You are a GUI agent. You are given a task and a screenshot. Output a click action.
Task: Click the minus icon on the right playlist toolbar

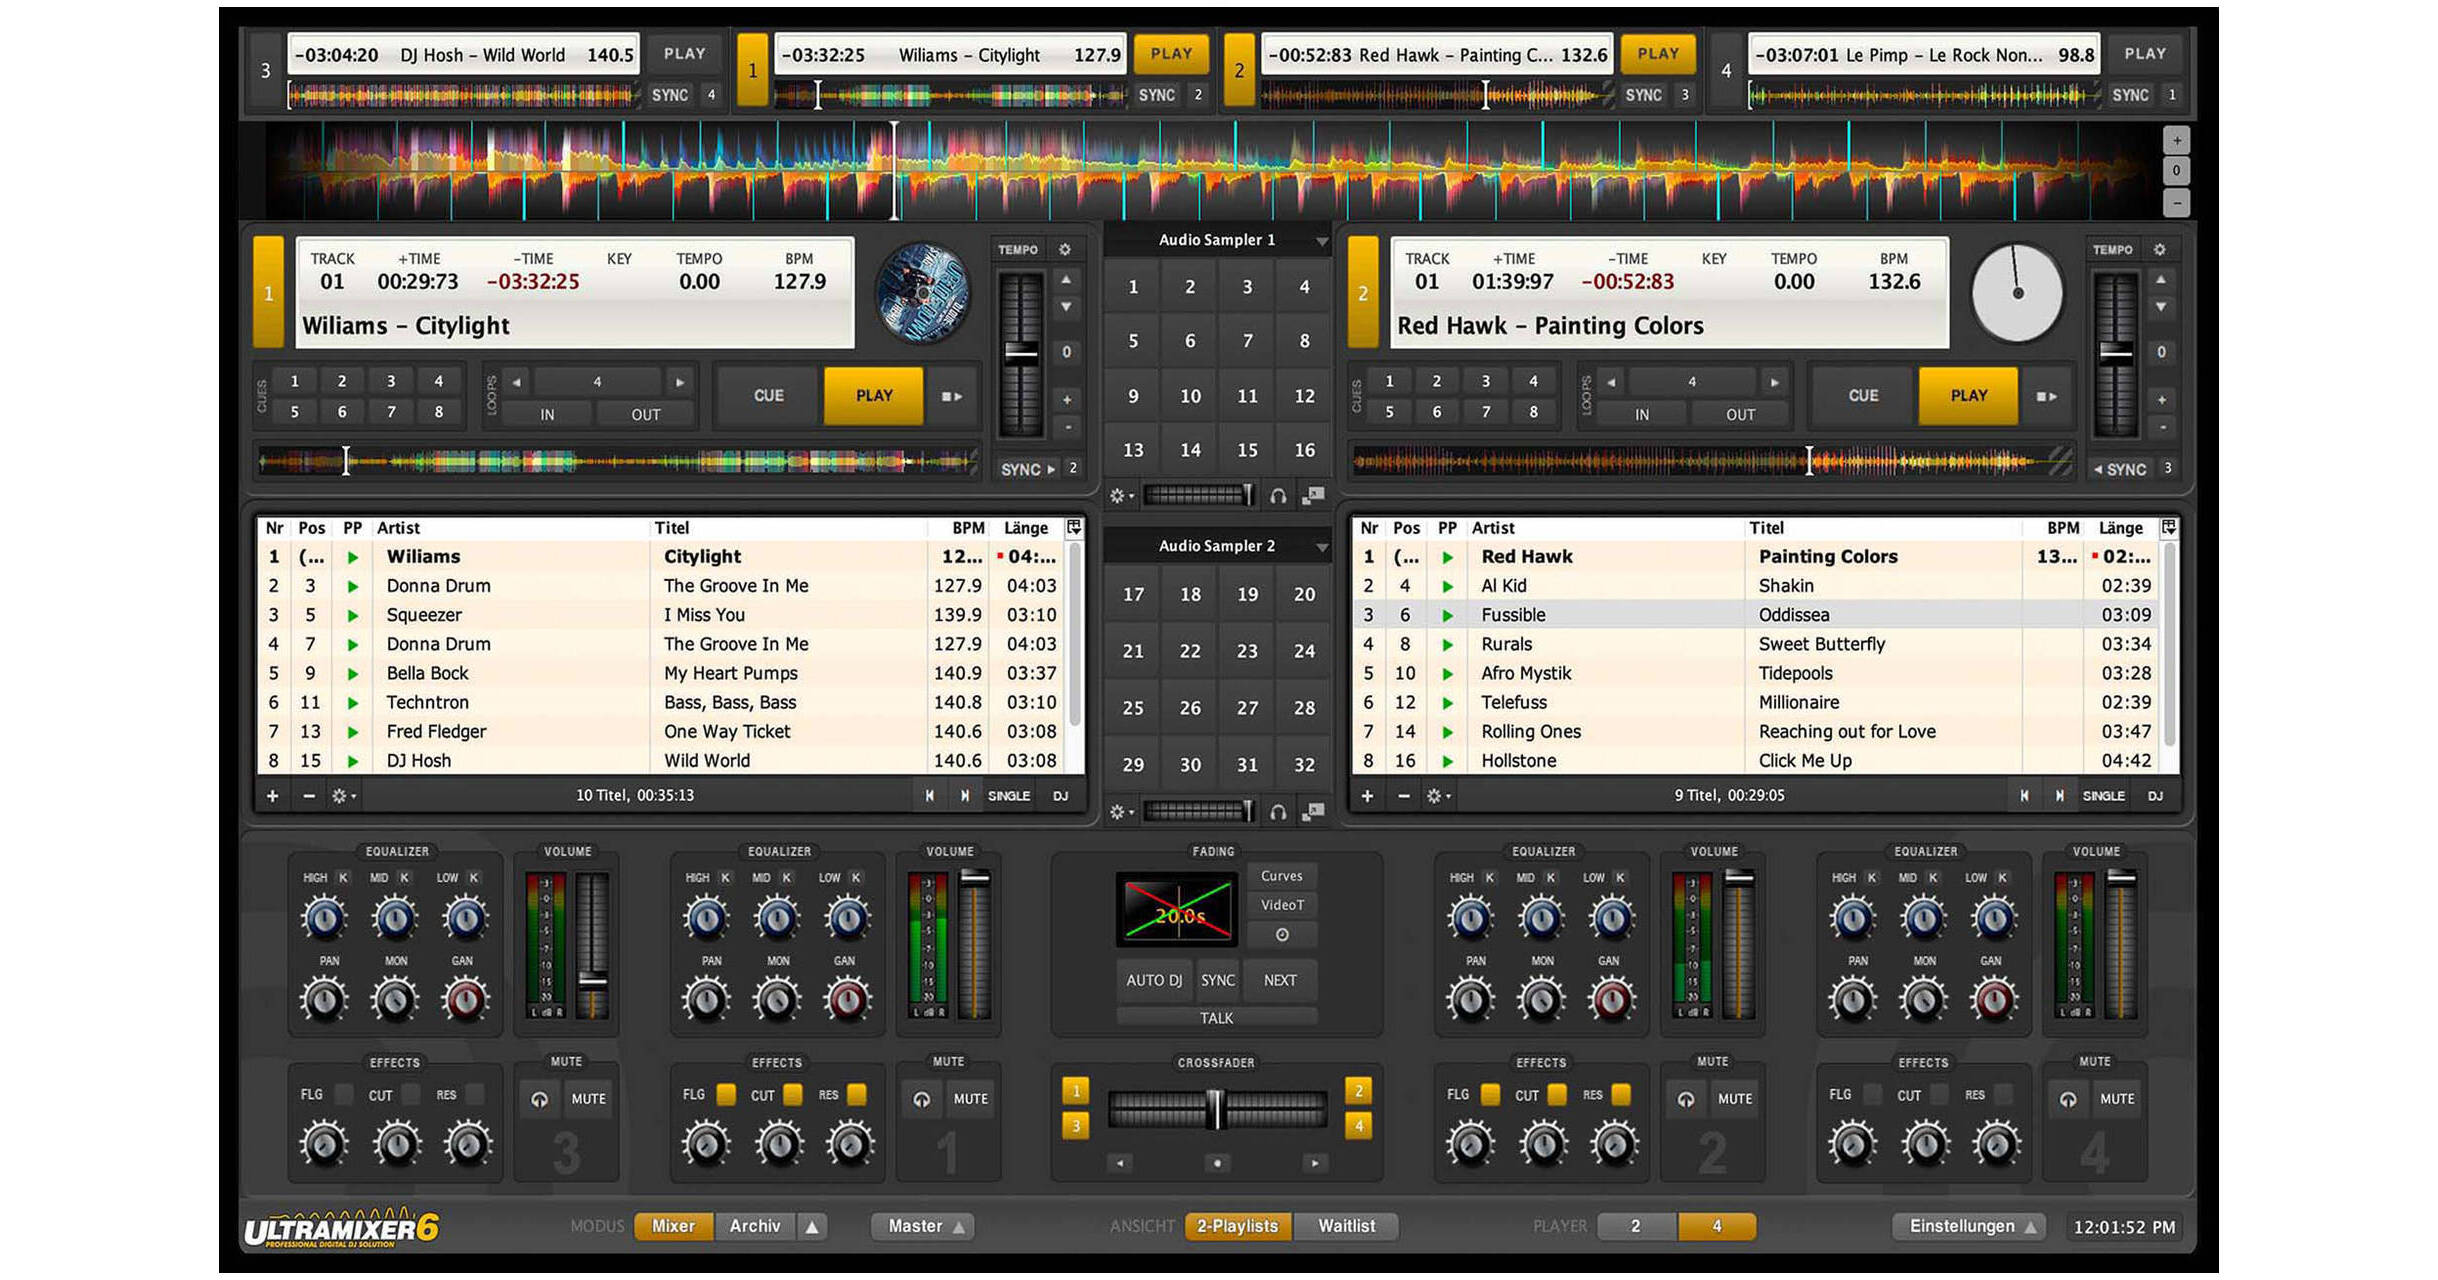(x=1402, y=795)
